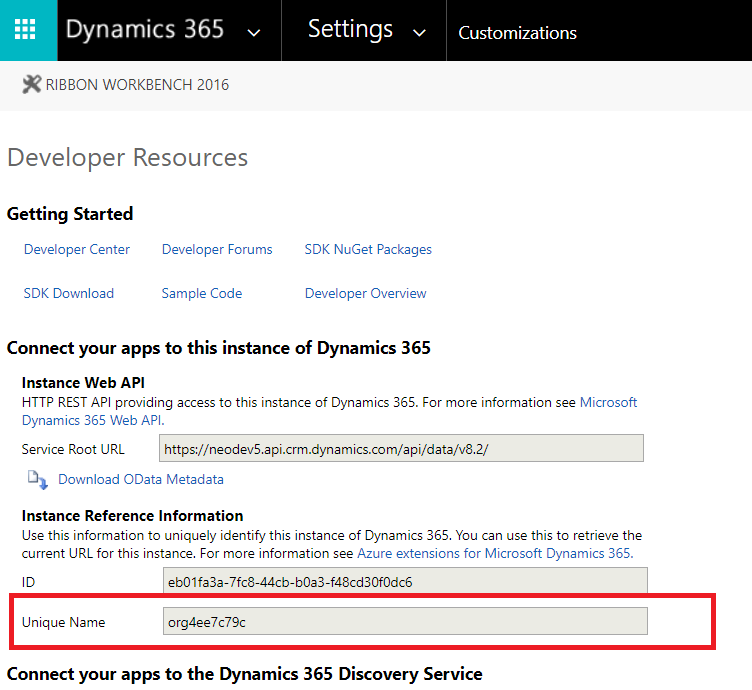752x690 pixels.
Task: Click Download OData Metadata link
Action: [x=141, y=479]
